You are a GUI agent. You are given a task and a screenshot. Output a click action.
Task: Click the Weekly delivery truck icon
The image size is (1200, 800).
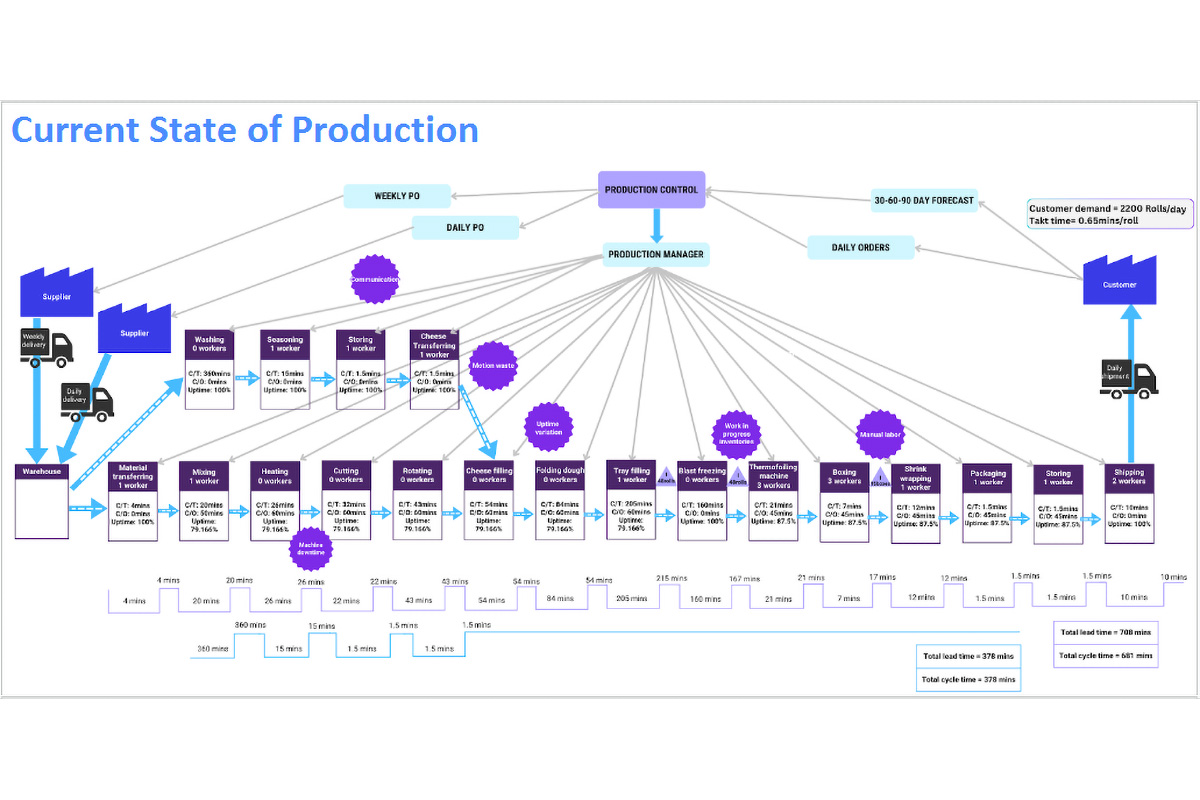tap(46, 345)
